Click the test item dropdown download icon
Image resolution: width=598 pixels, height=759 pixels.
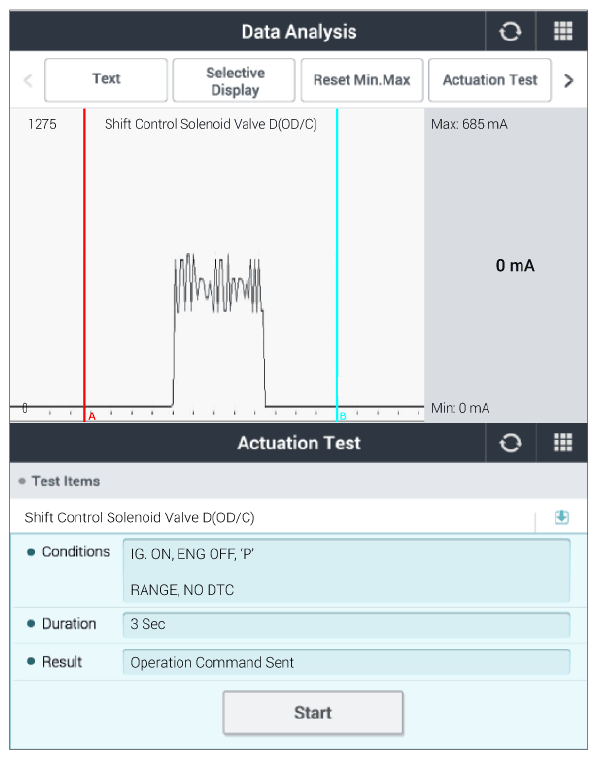[x=561, y=517]
